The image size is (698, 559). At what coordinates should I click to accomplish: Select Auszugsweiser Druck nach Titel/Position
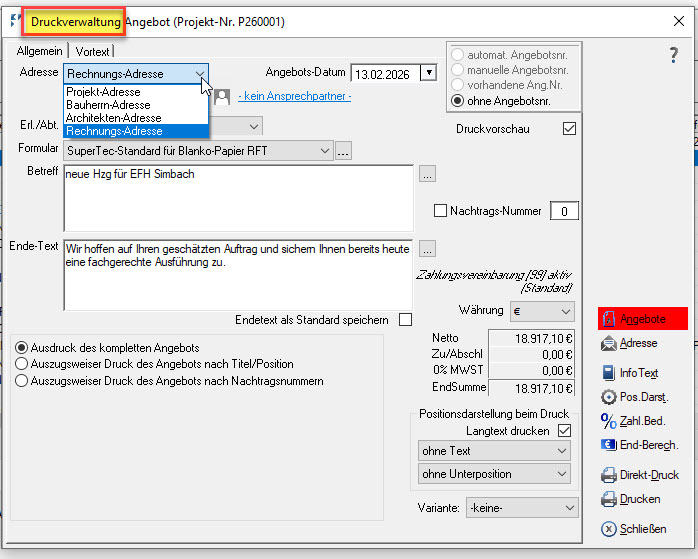pyautogui.click(x=22, y=364)
